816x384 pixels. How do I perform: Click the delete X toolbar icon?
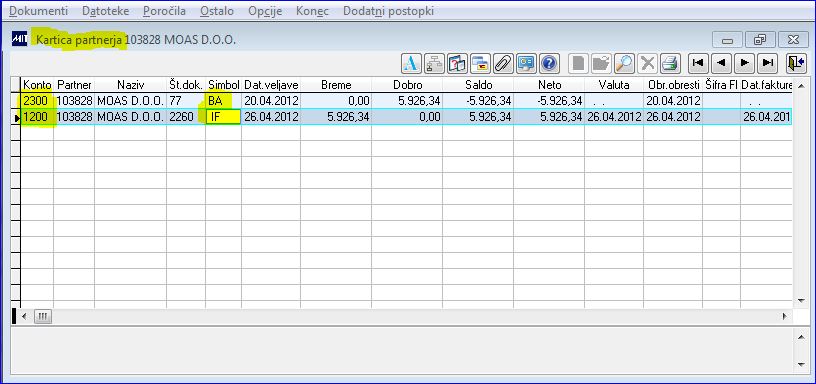[x=647, y=63]
